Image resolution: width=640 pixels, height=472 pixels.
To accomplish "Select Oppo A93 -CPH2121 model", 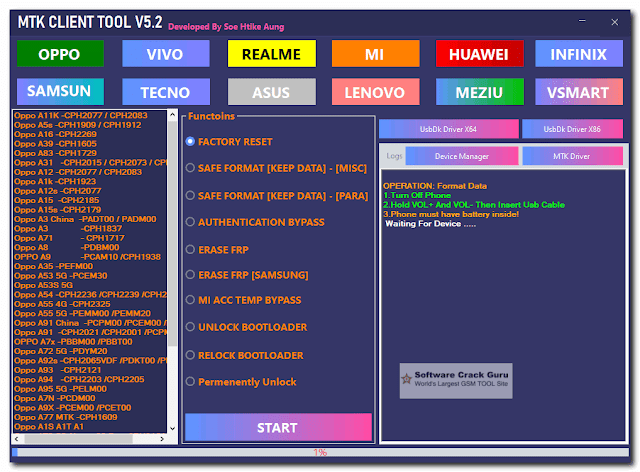I will pos(58,370).
